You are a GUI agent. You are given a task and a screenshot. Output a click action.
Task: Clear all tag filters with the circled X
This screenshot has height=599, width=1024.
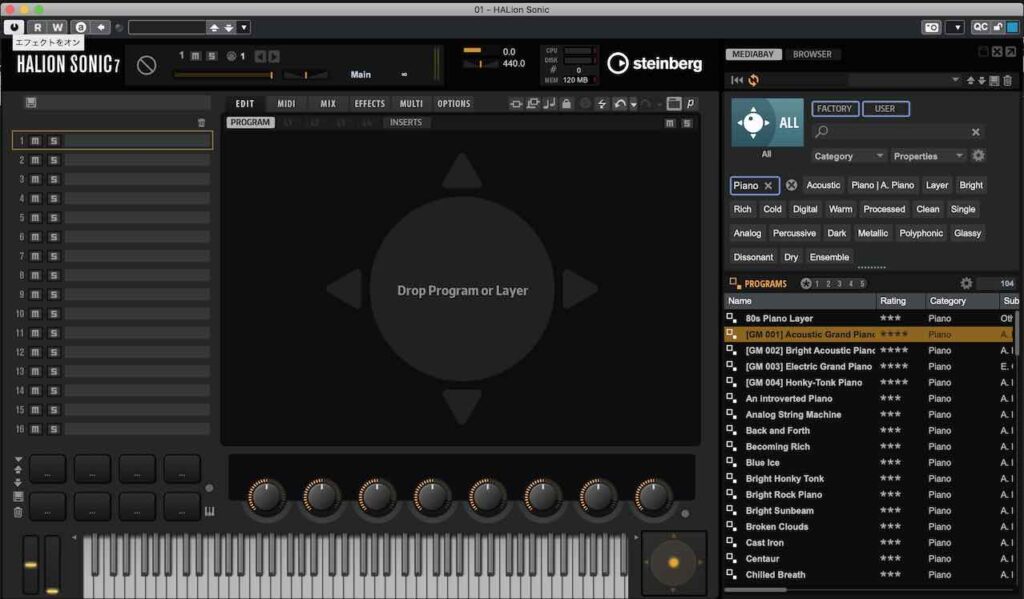[x=791, y=185]
